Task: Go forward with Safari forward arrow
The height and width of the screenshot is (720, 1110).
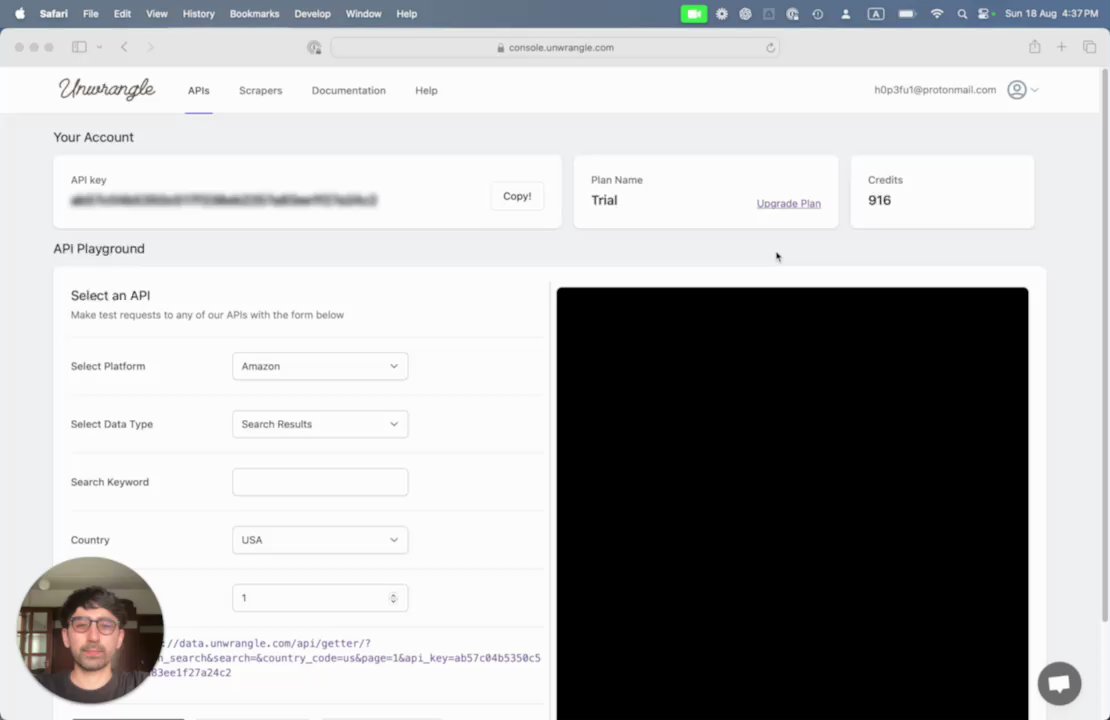Action: click(150, 47)
